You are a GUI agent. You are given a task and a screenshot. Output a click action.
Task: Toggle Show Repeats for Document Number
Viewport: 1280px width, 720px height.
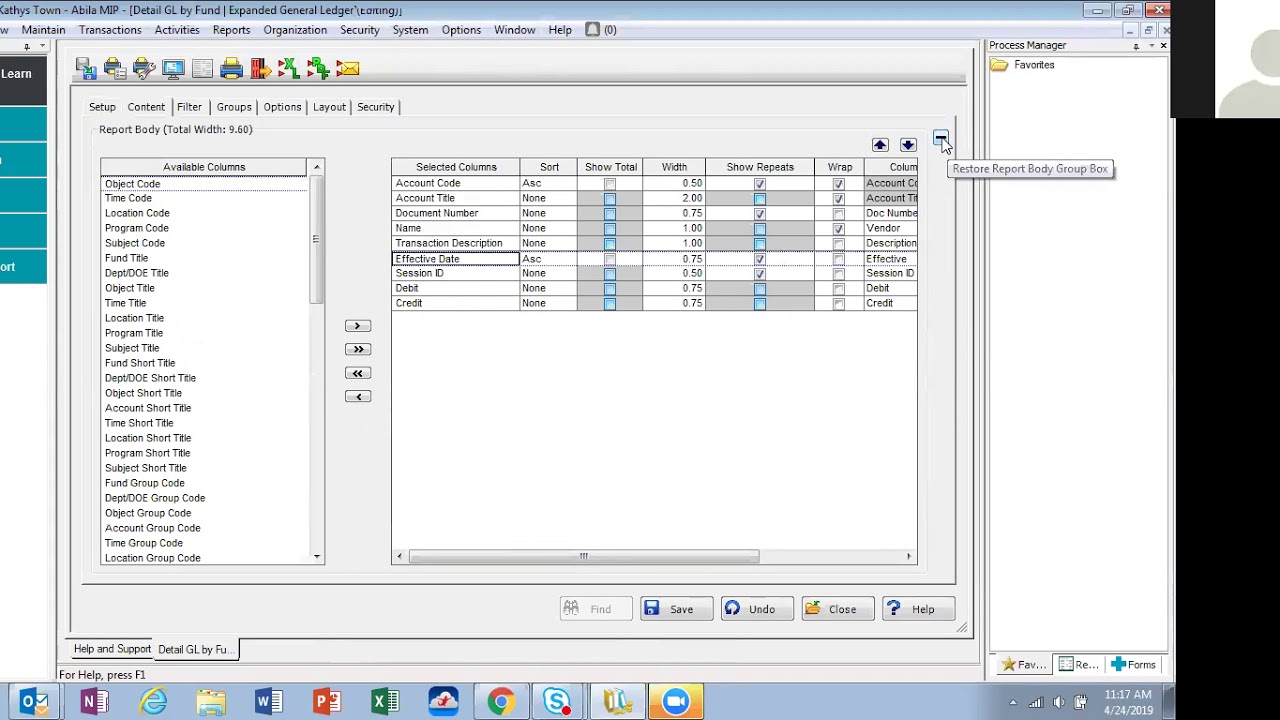pyautogui.click(x=760, y=214)
